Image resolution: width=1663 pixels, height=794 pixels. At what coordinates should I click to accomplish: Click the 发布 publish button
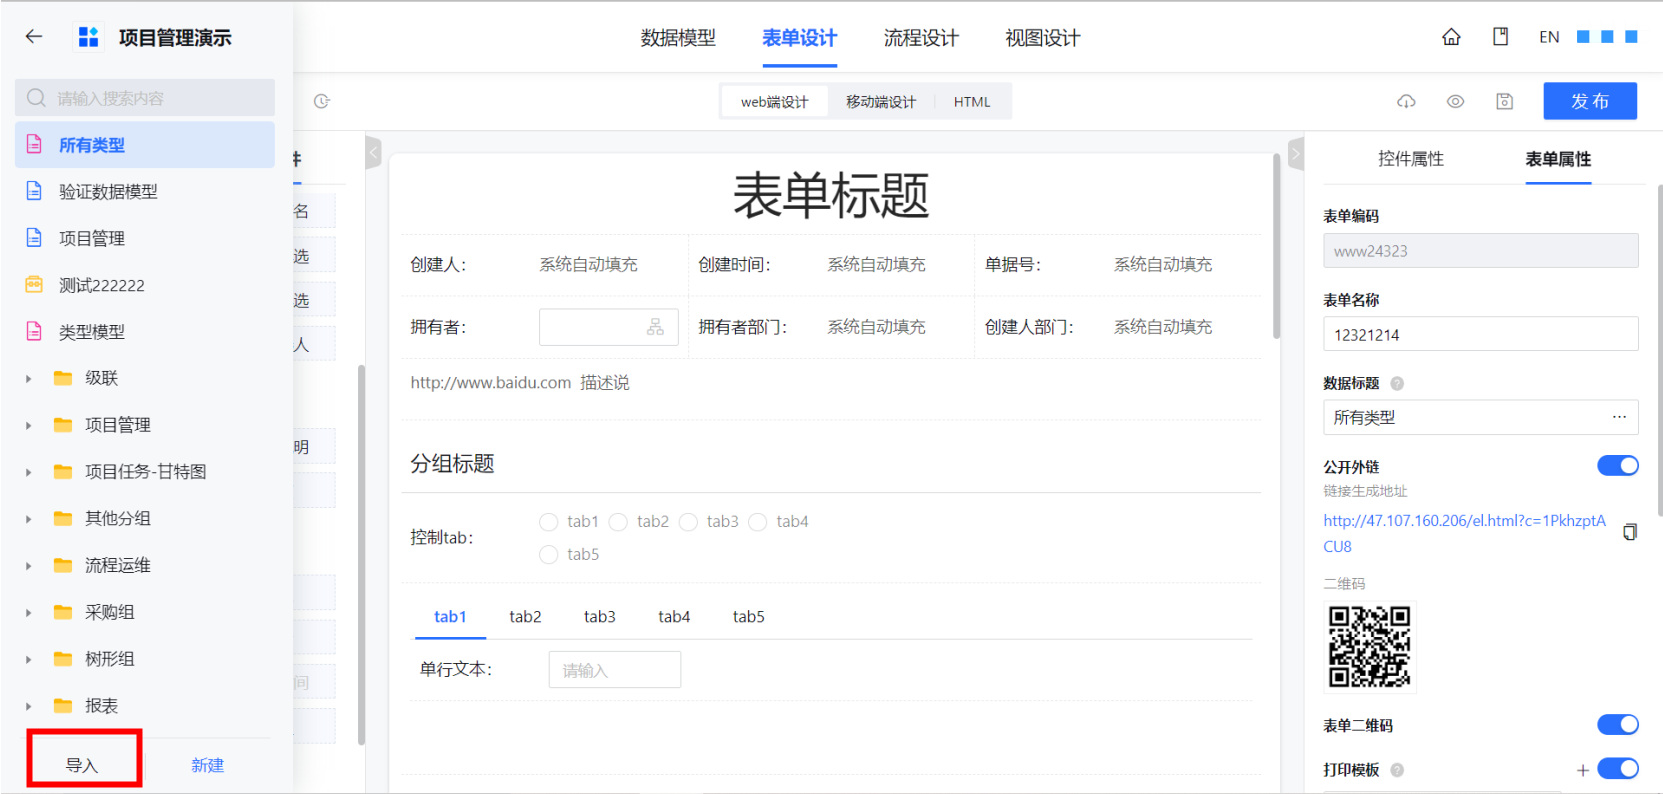pyautogui.click(x=1590, y=101)
